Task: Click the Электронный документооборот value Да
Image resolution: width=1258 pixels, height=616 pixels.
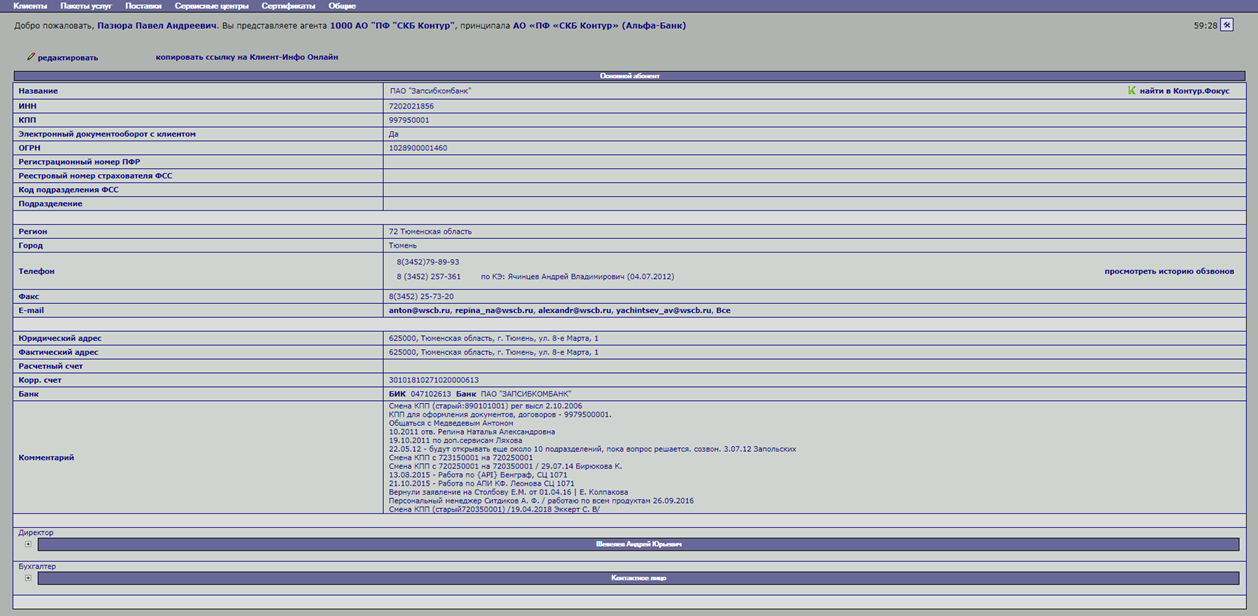Action: point(394,134)
